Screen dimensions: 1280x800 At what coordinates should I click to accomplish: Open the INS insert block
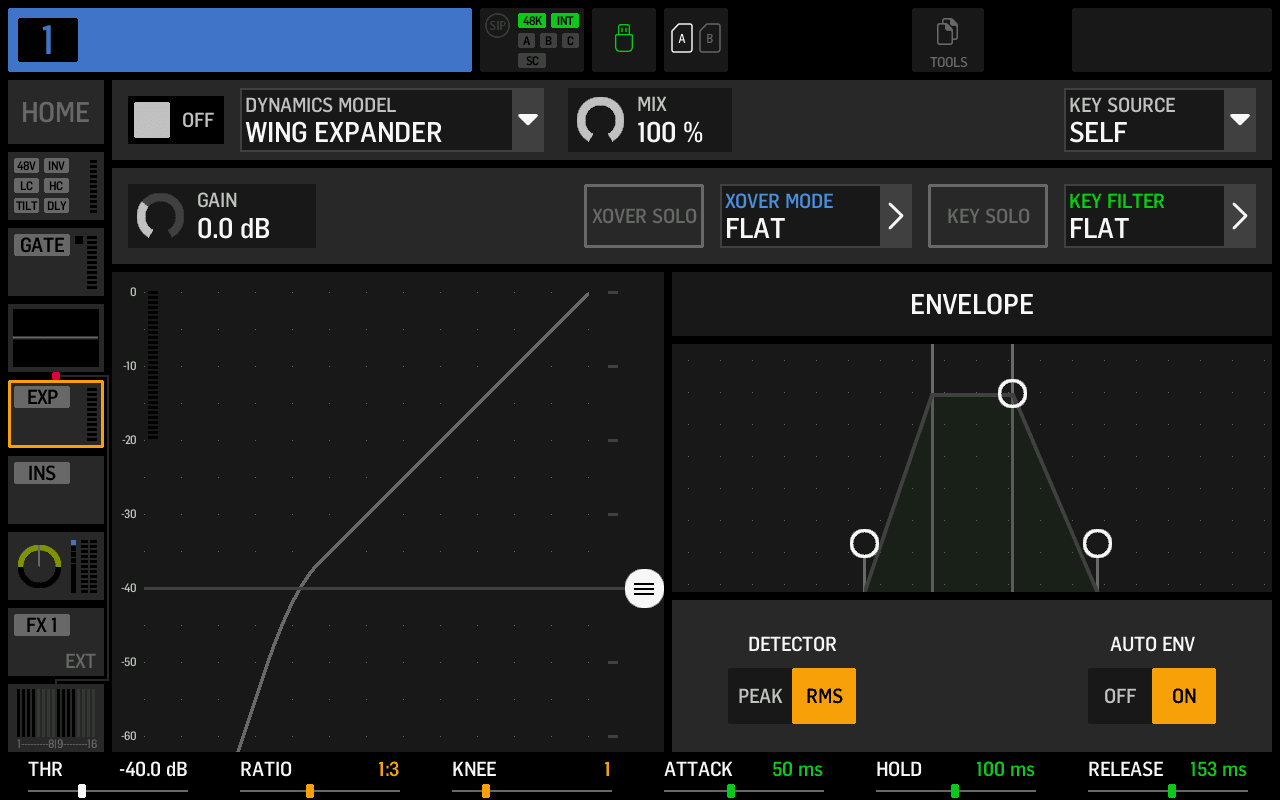coord(55,489)
